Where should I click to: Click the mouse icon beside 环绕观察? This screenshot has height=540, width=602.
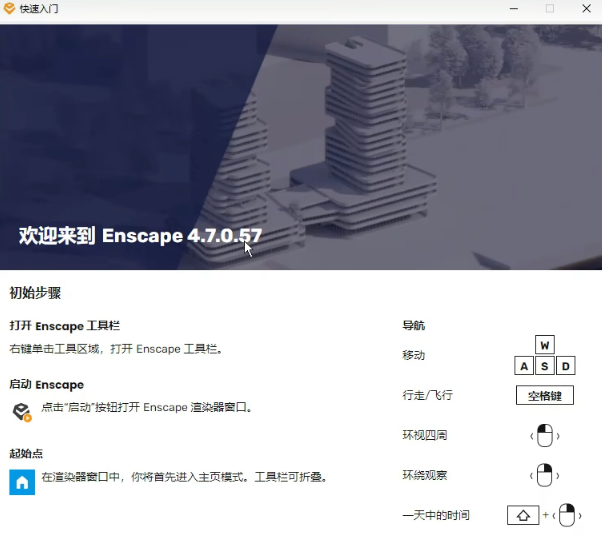[544, 475]
